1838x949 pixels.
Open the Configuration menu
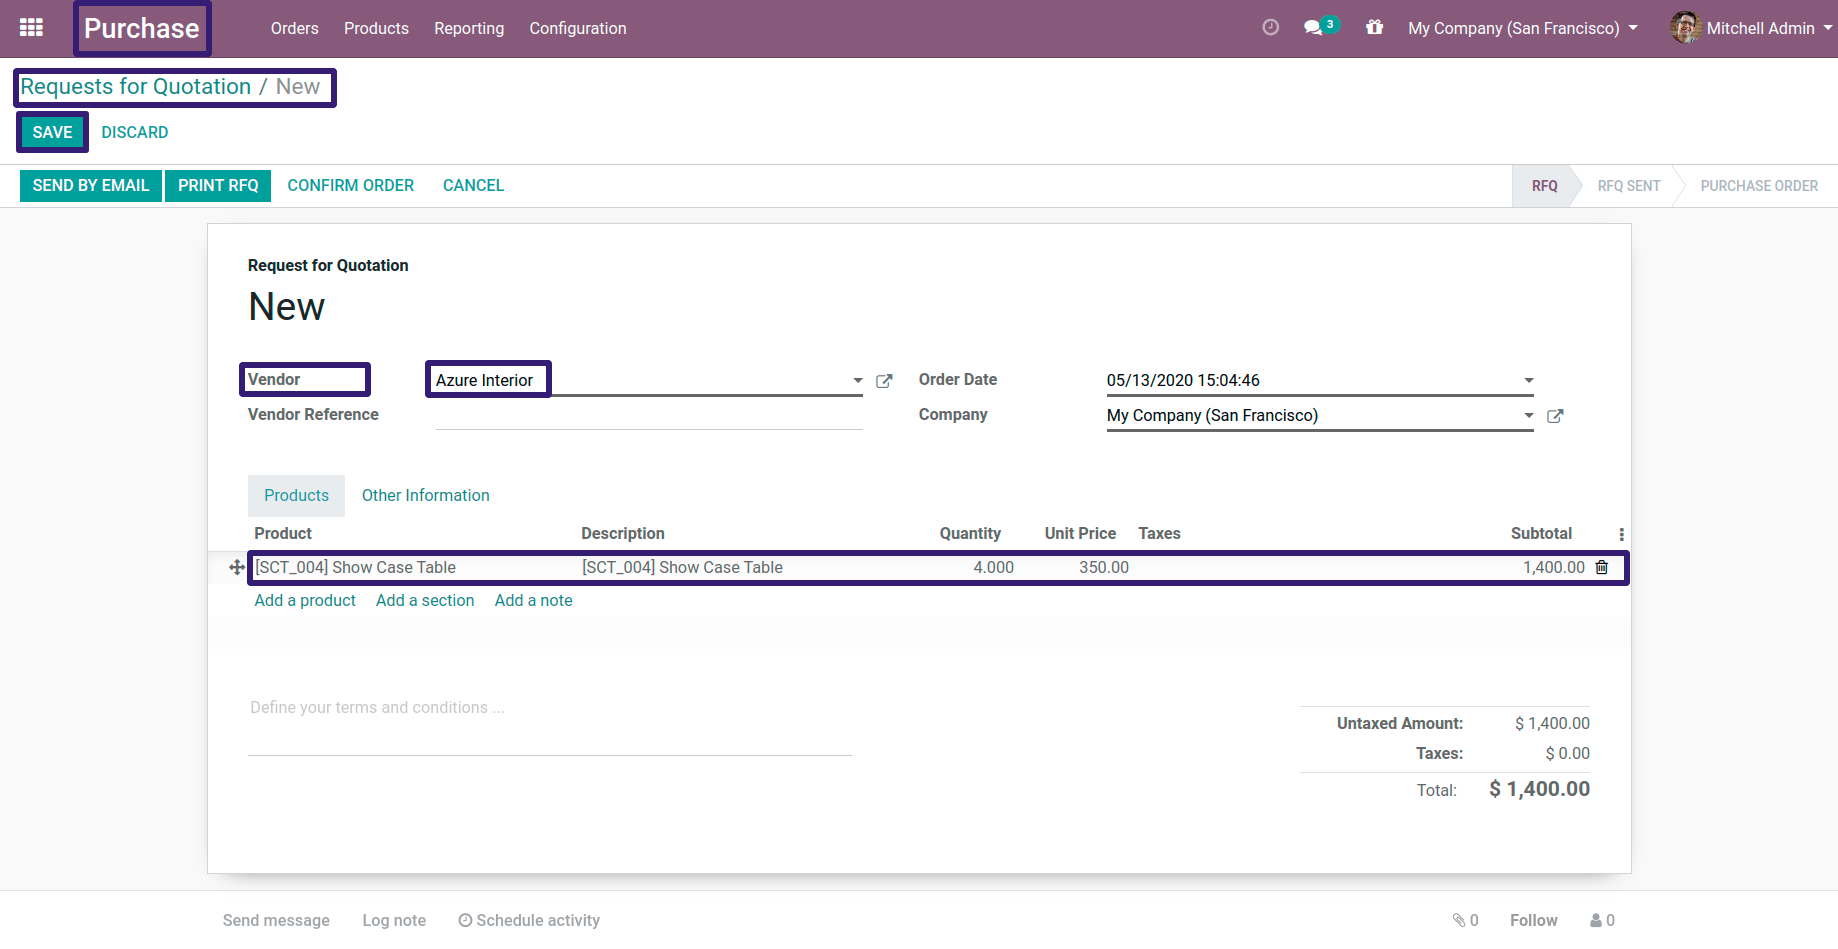(578, 28)
